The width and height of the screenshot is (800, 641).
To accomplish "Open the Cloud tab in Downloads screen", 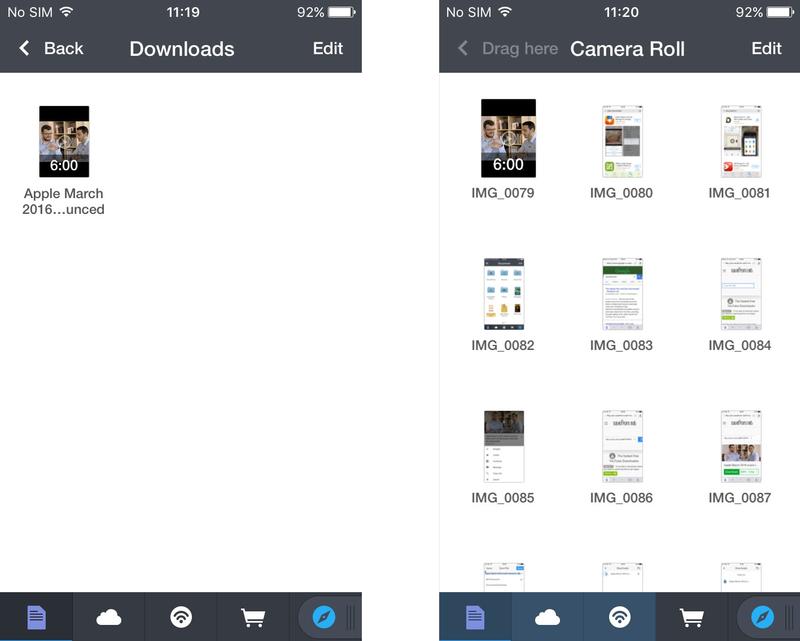I will pos(109,618).
